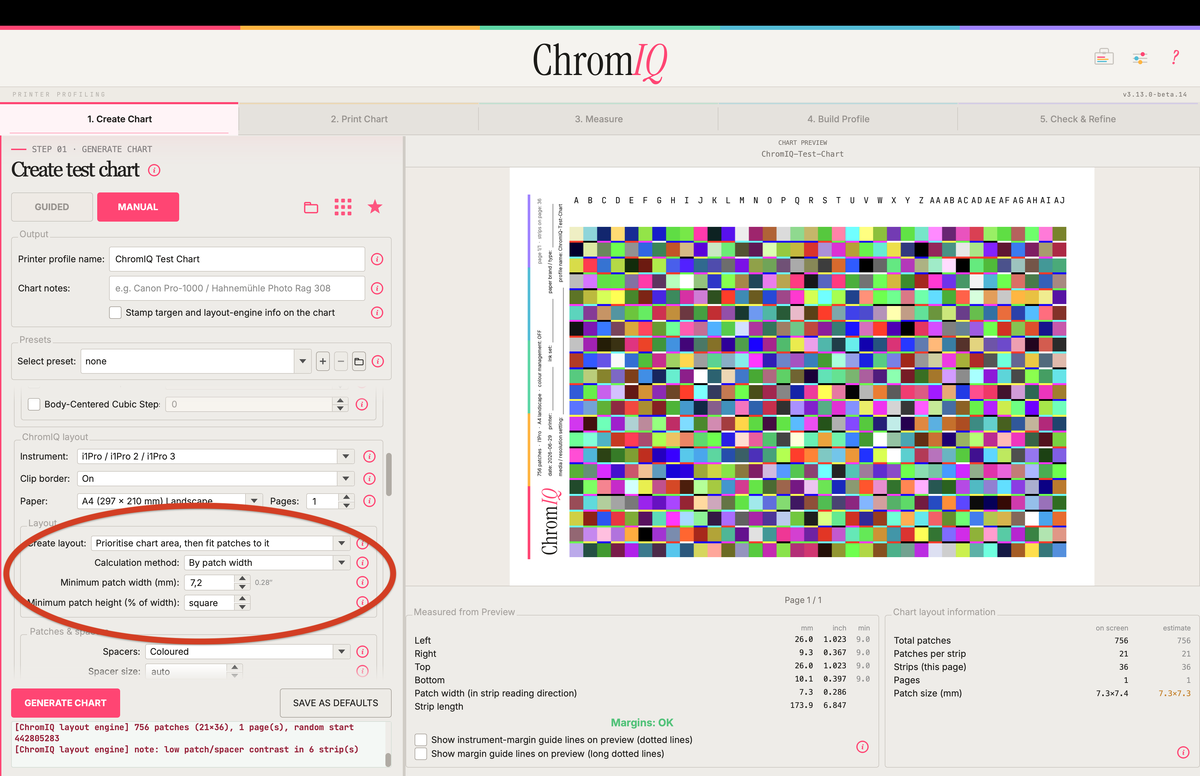Image resolution: width=1200 pixels, height=776 pixels.
Task: Click the chart preview image
Action: tap(802, 377)
